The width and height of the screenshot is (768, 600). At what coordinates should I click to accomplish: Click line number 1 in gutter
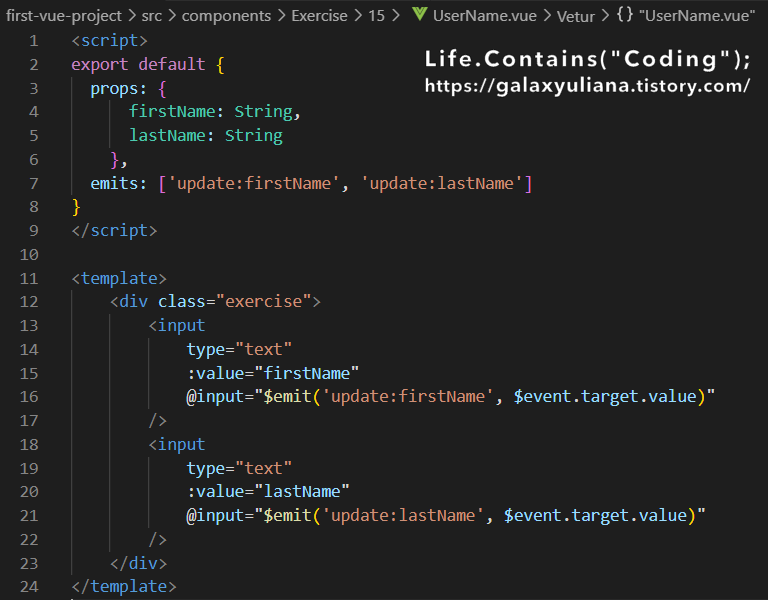click(x=34, y=41)
